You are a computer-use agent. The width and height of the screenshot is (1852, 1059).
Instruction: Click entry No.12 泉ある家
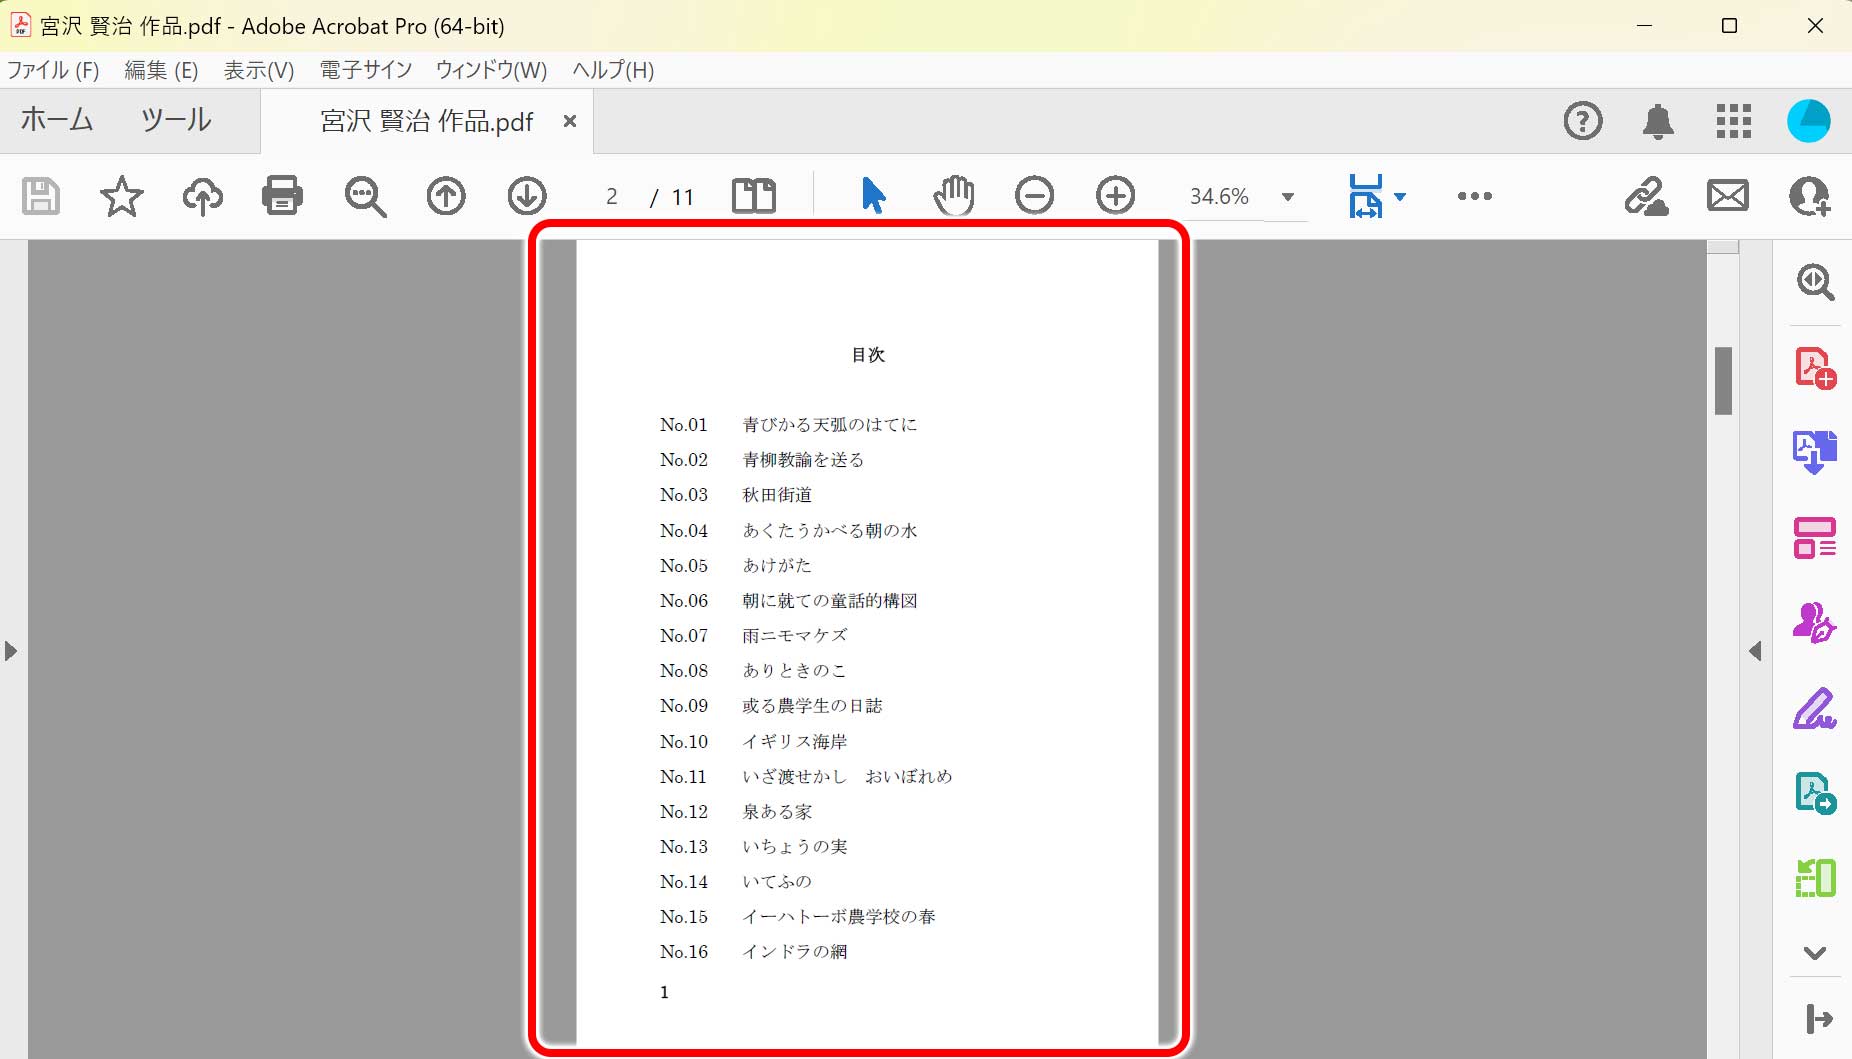[736, 812]
